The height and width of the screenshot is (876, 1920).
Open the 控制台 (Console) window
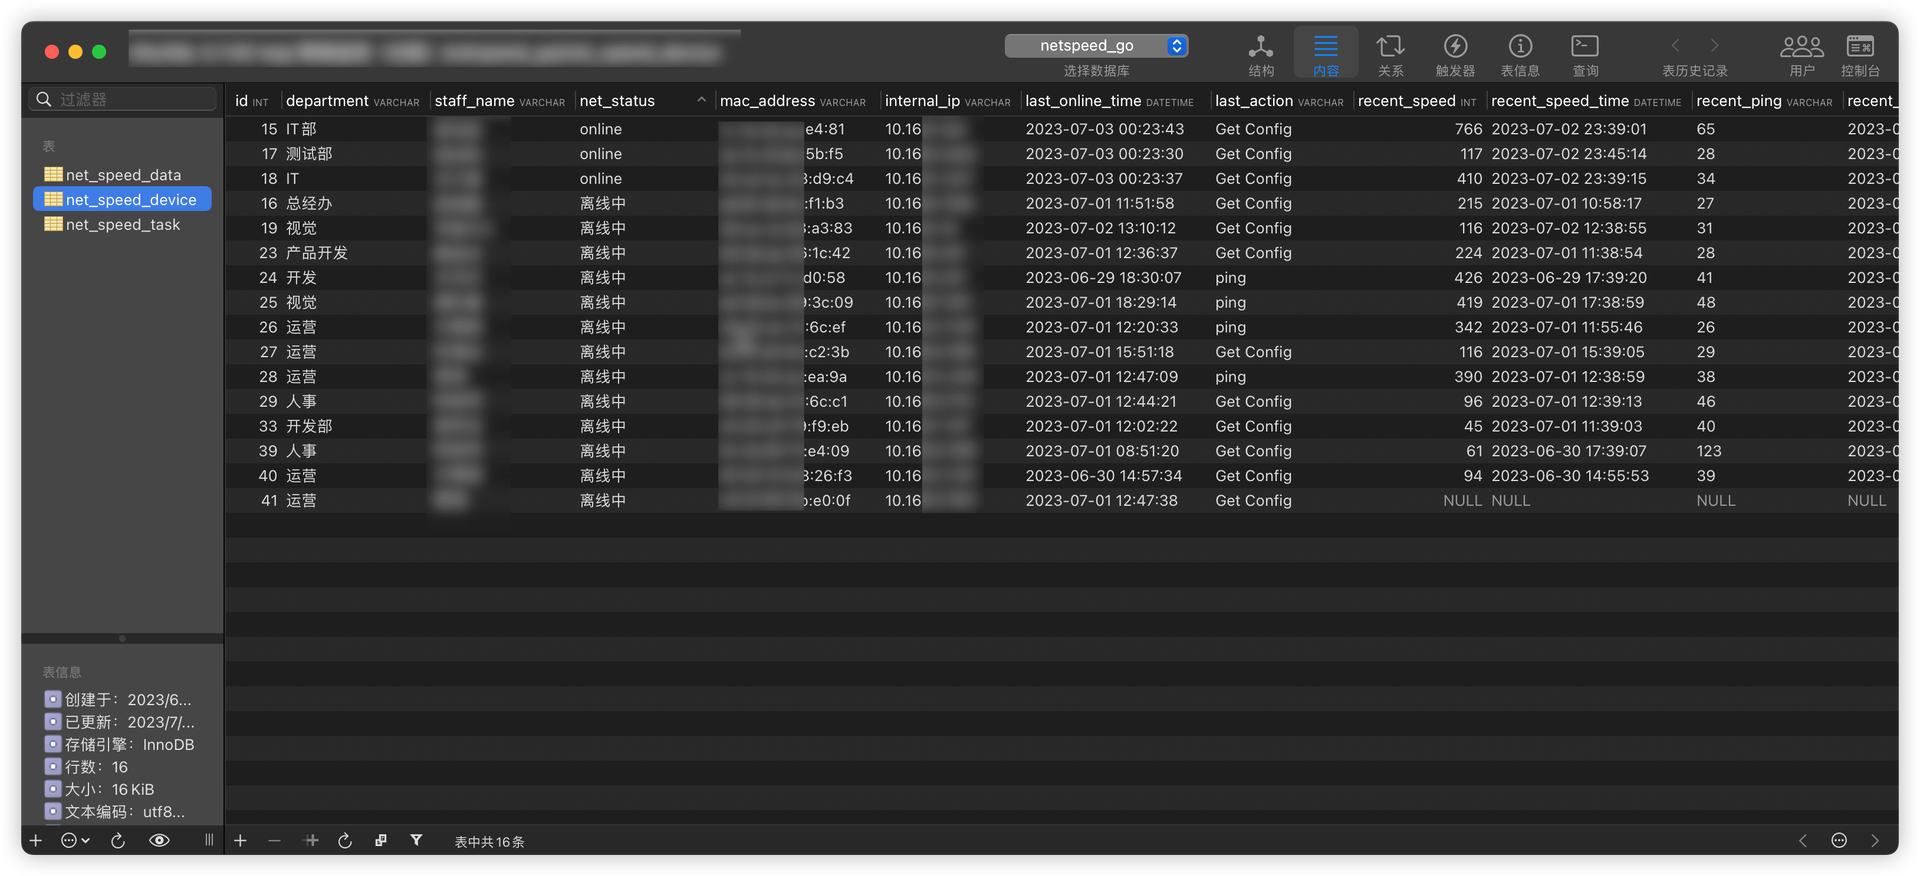coord(1860,54)
